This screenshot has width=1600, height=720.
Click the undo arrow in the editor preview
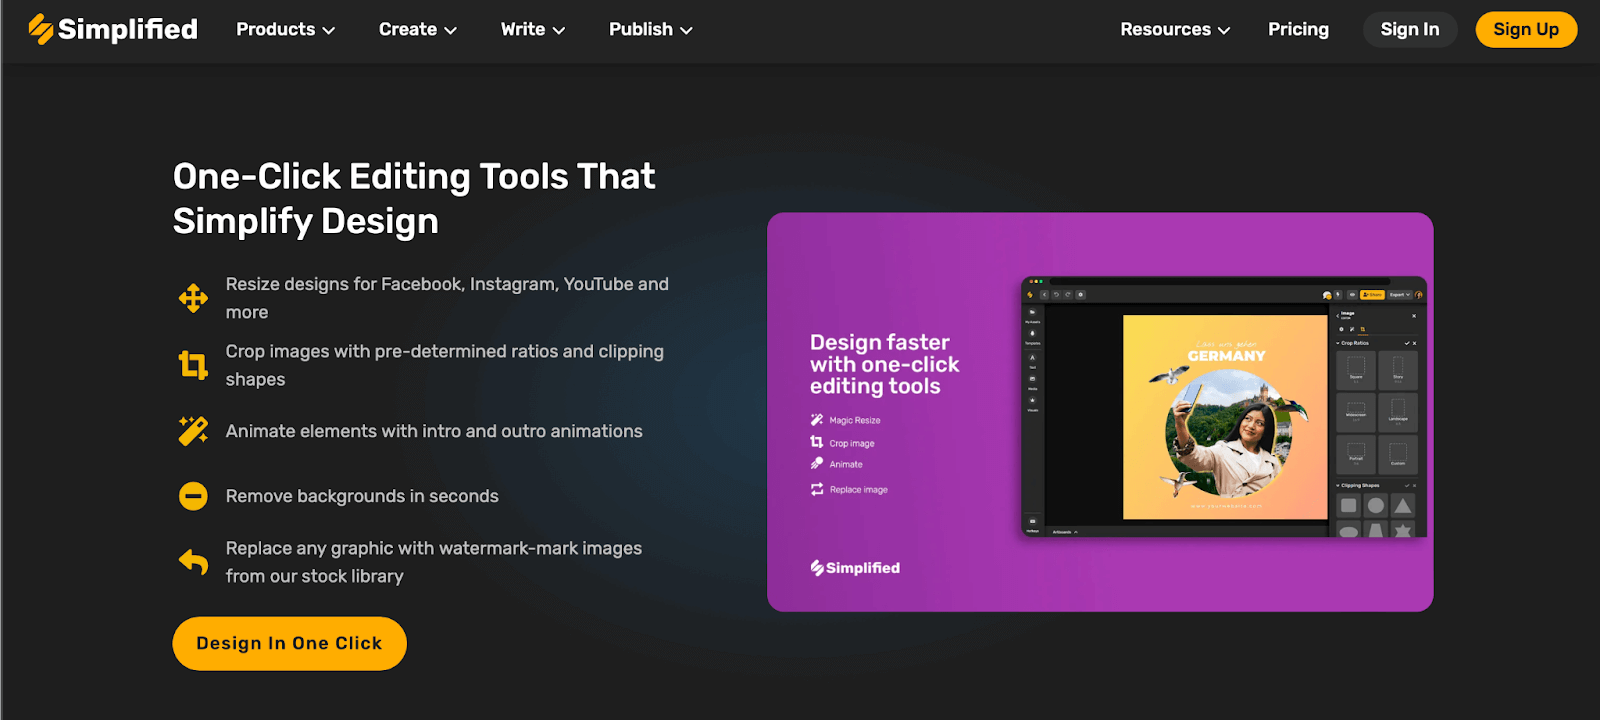[x=1056, y=295]
